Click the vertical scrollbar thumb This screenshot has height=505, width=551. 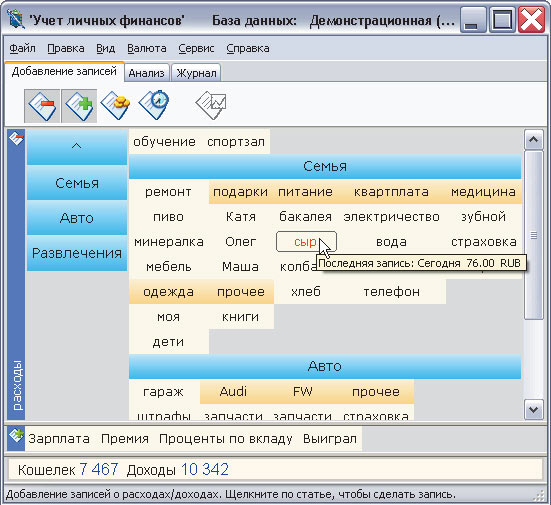click(533, 235)
